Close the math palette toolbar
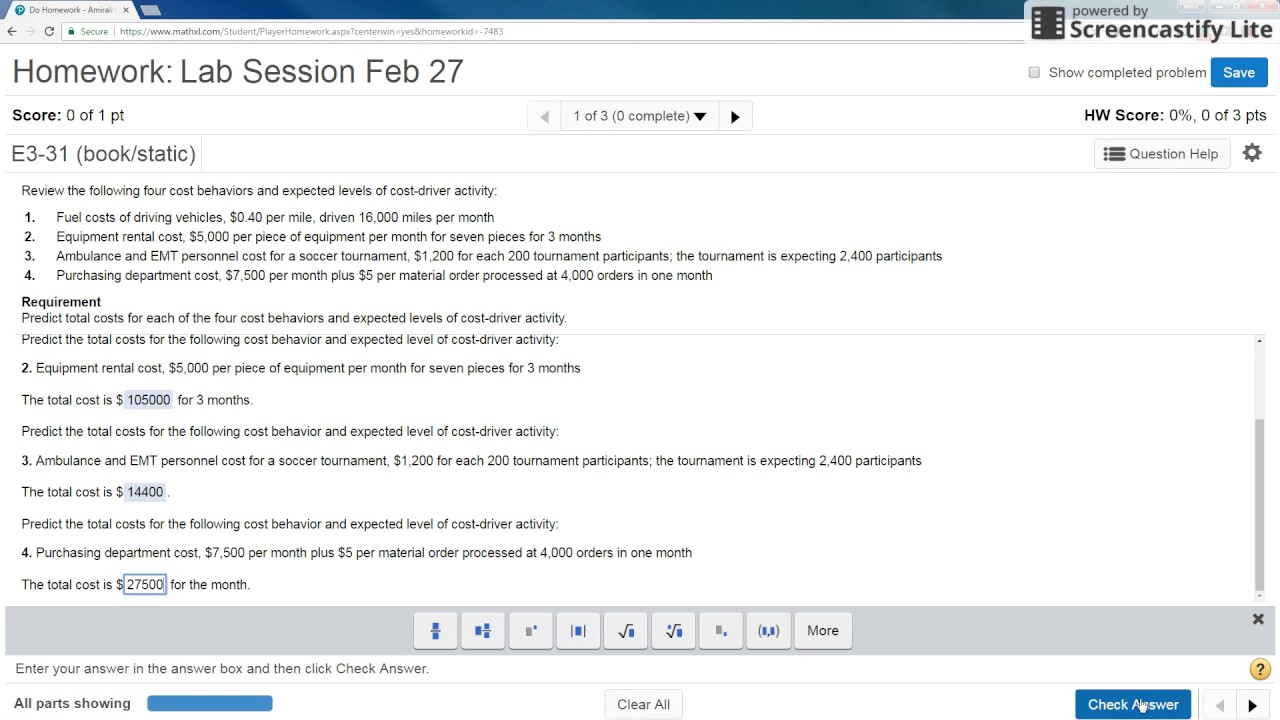1280x720 pixels. tap(1258, 619)
